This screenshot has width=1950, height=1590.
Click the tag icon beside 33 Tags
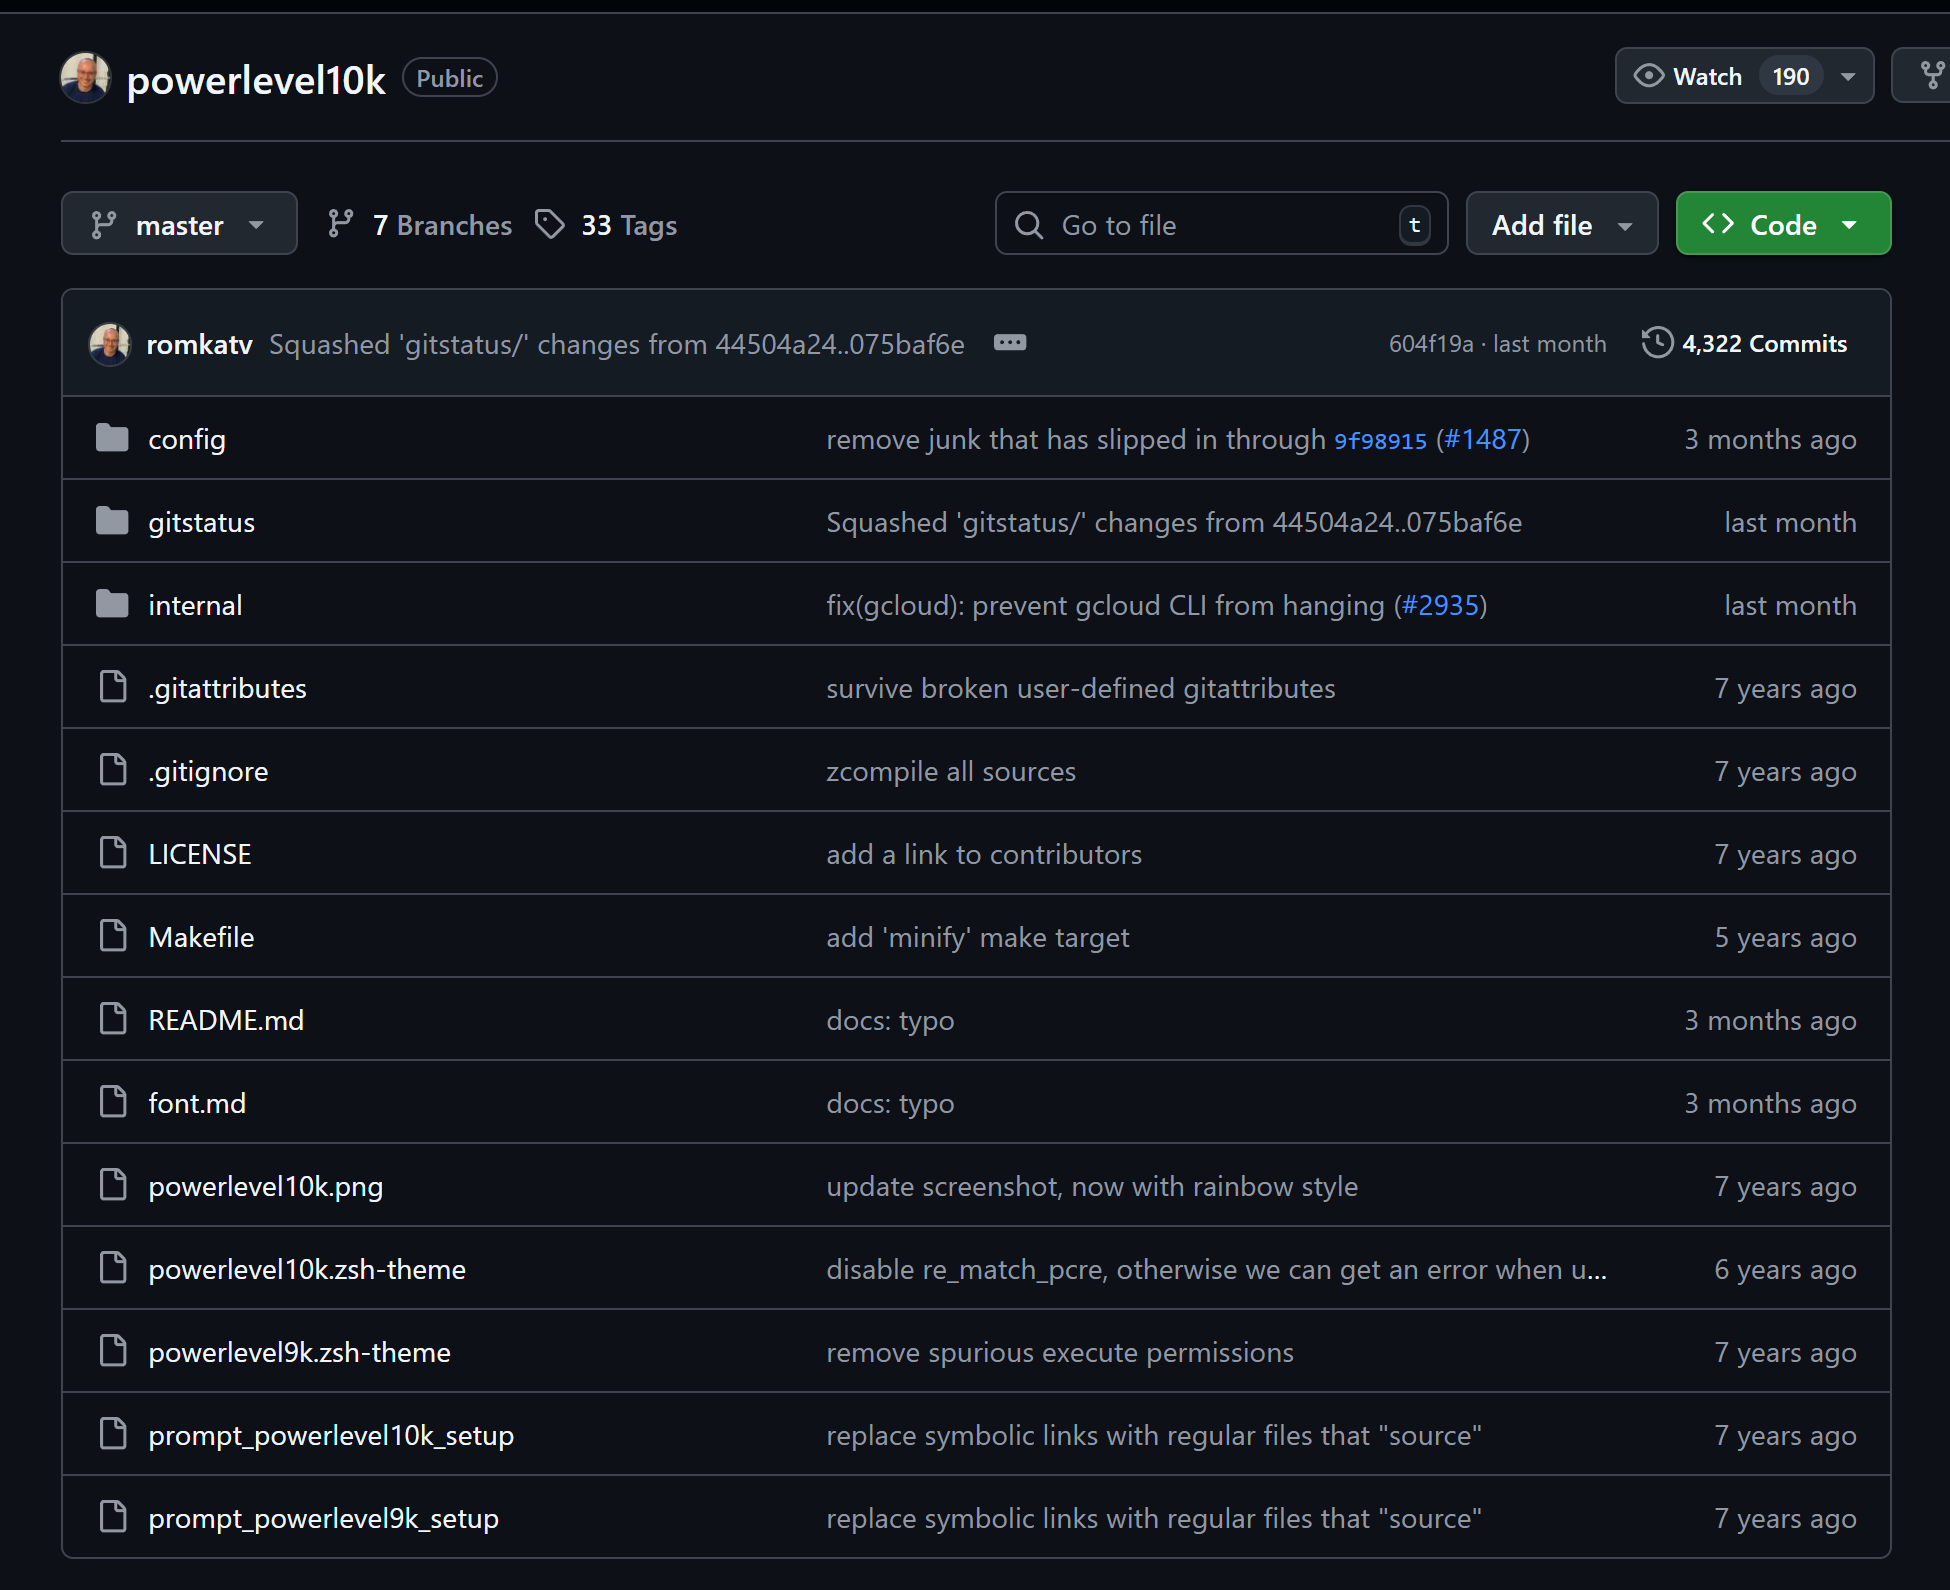(549, 224)
